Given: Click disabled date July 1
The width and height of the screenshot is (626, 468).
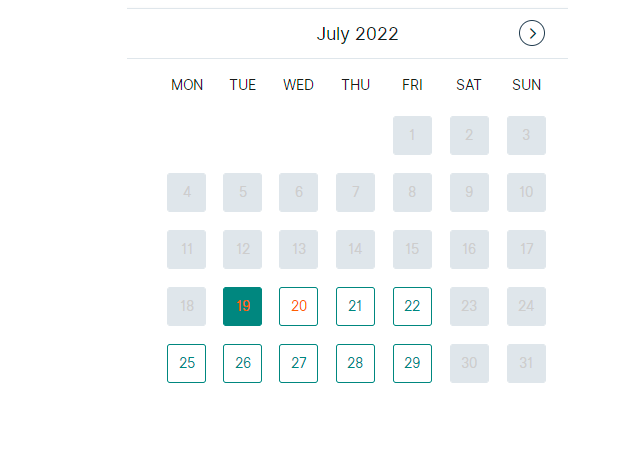Looking at the screenshot, I should [x=412, y=135].
